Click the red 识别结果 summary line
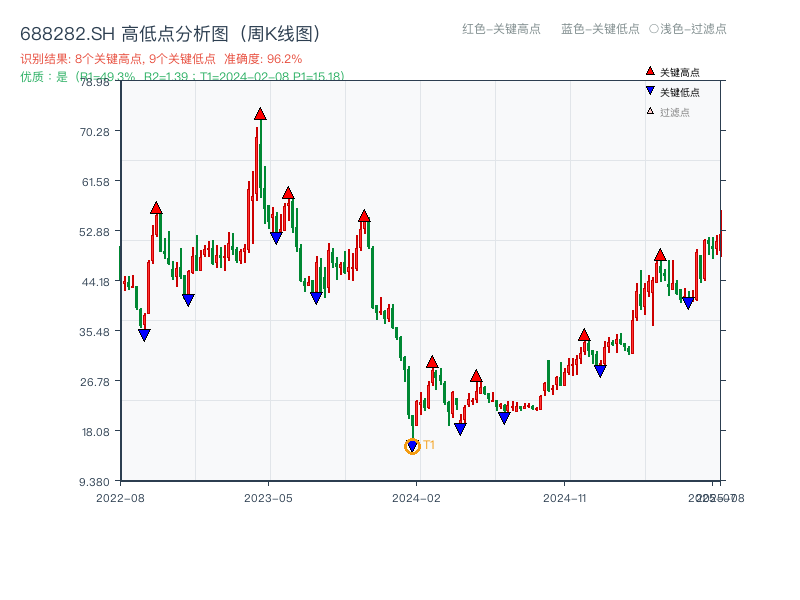 point(161,59)
